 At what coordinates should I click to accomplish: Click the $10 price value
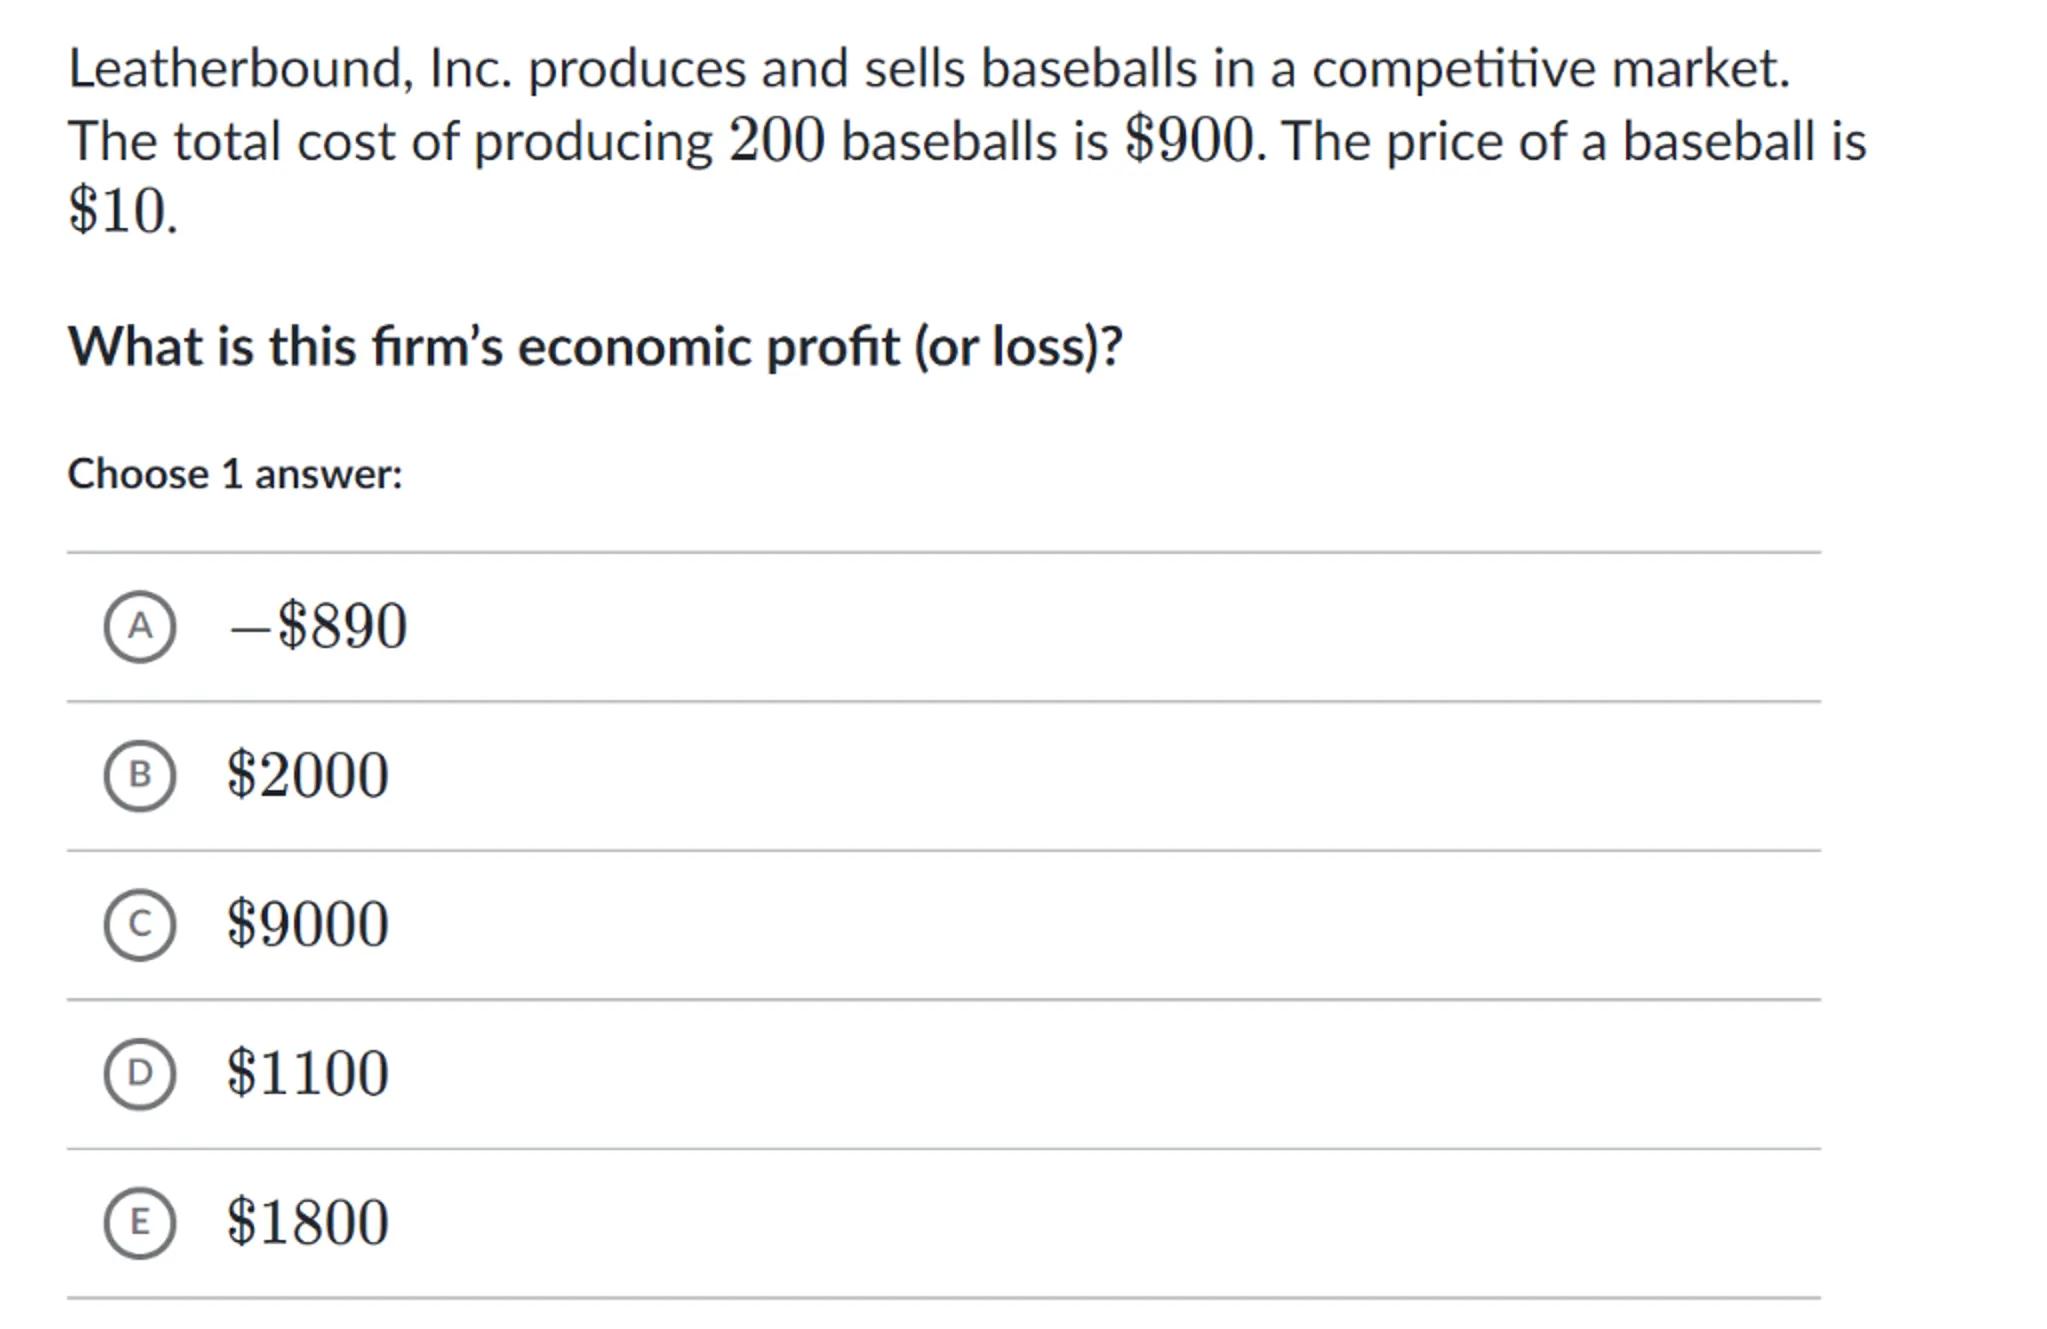click(122, 212)
